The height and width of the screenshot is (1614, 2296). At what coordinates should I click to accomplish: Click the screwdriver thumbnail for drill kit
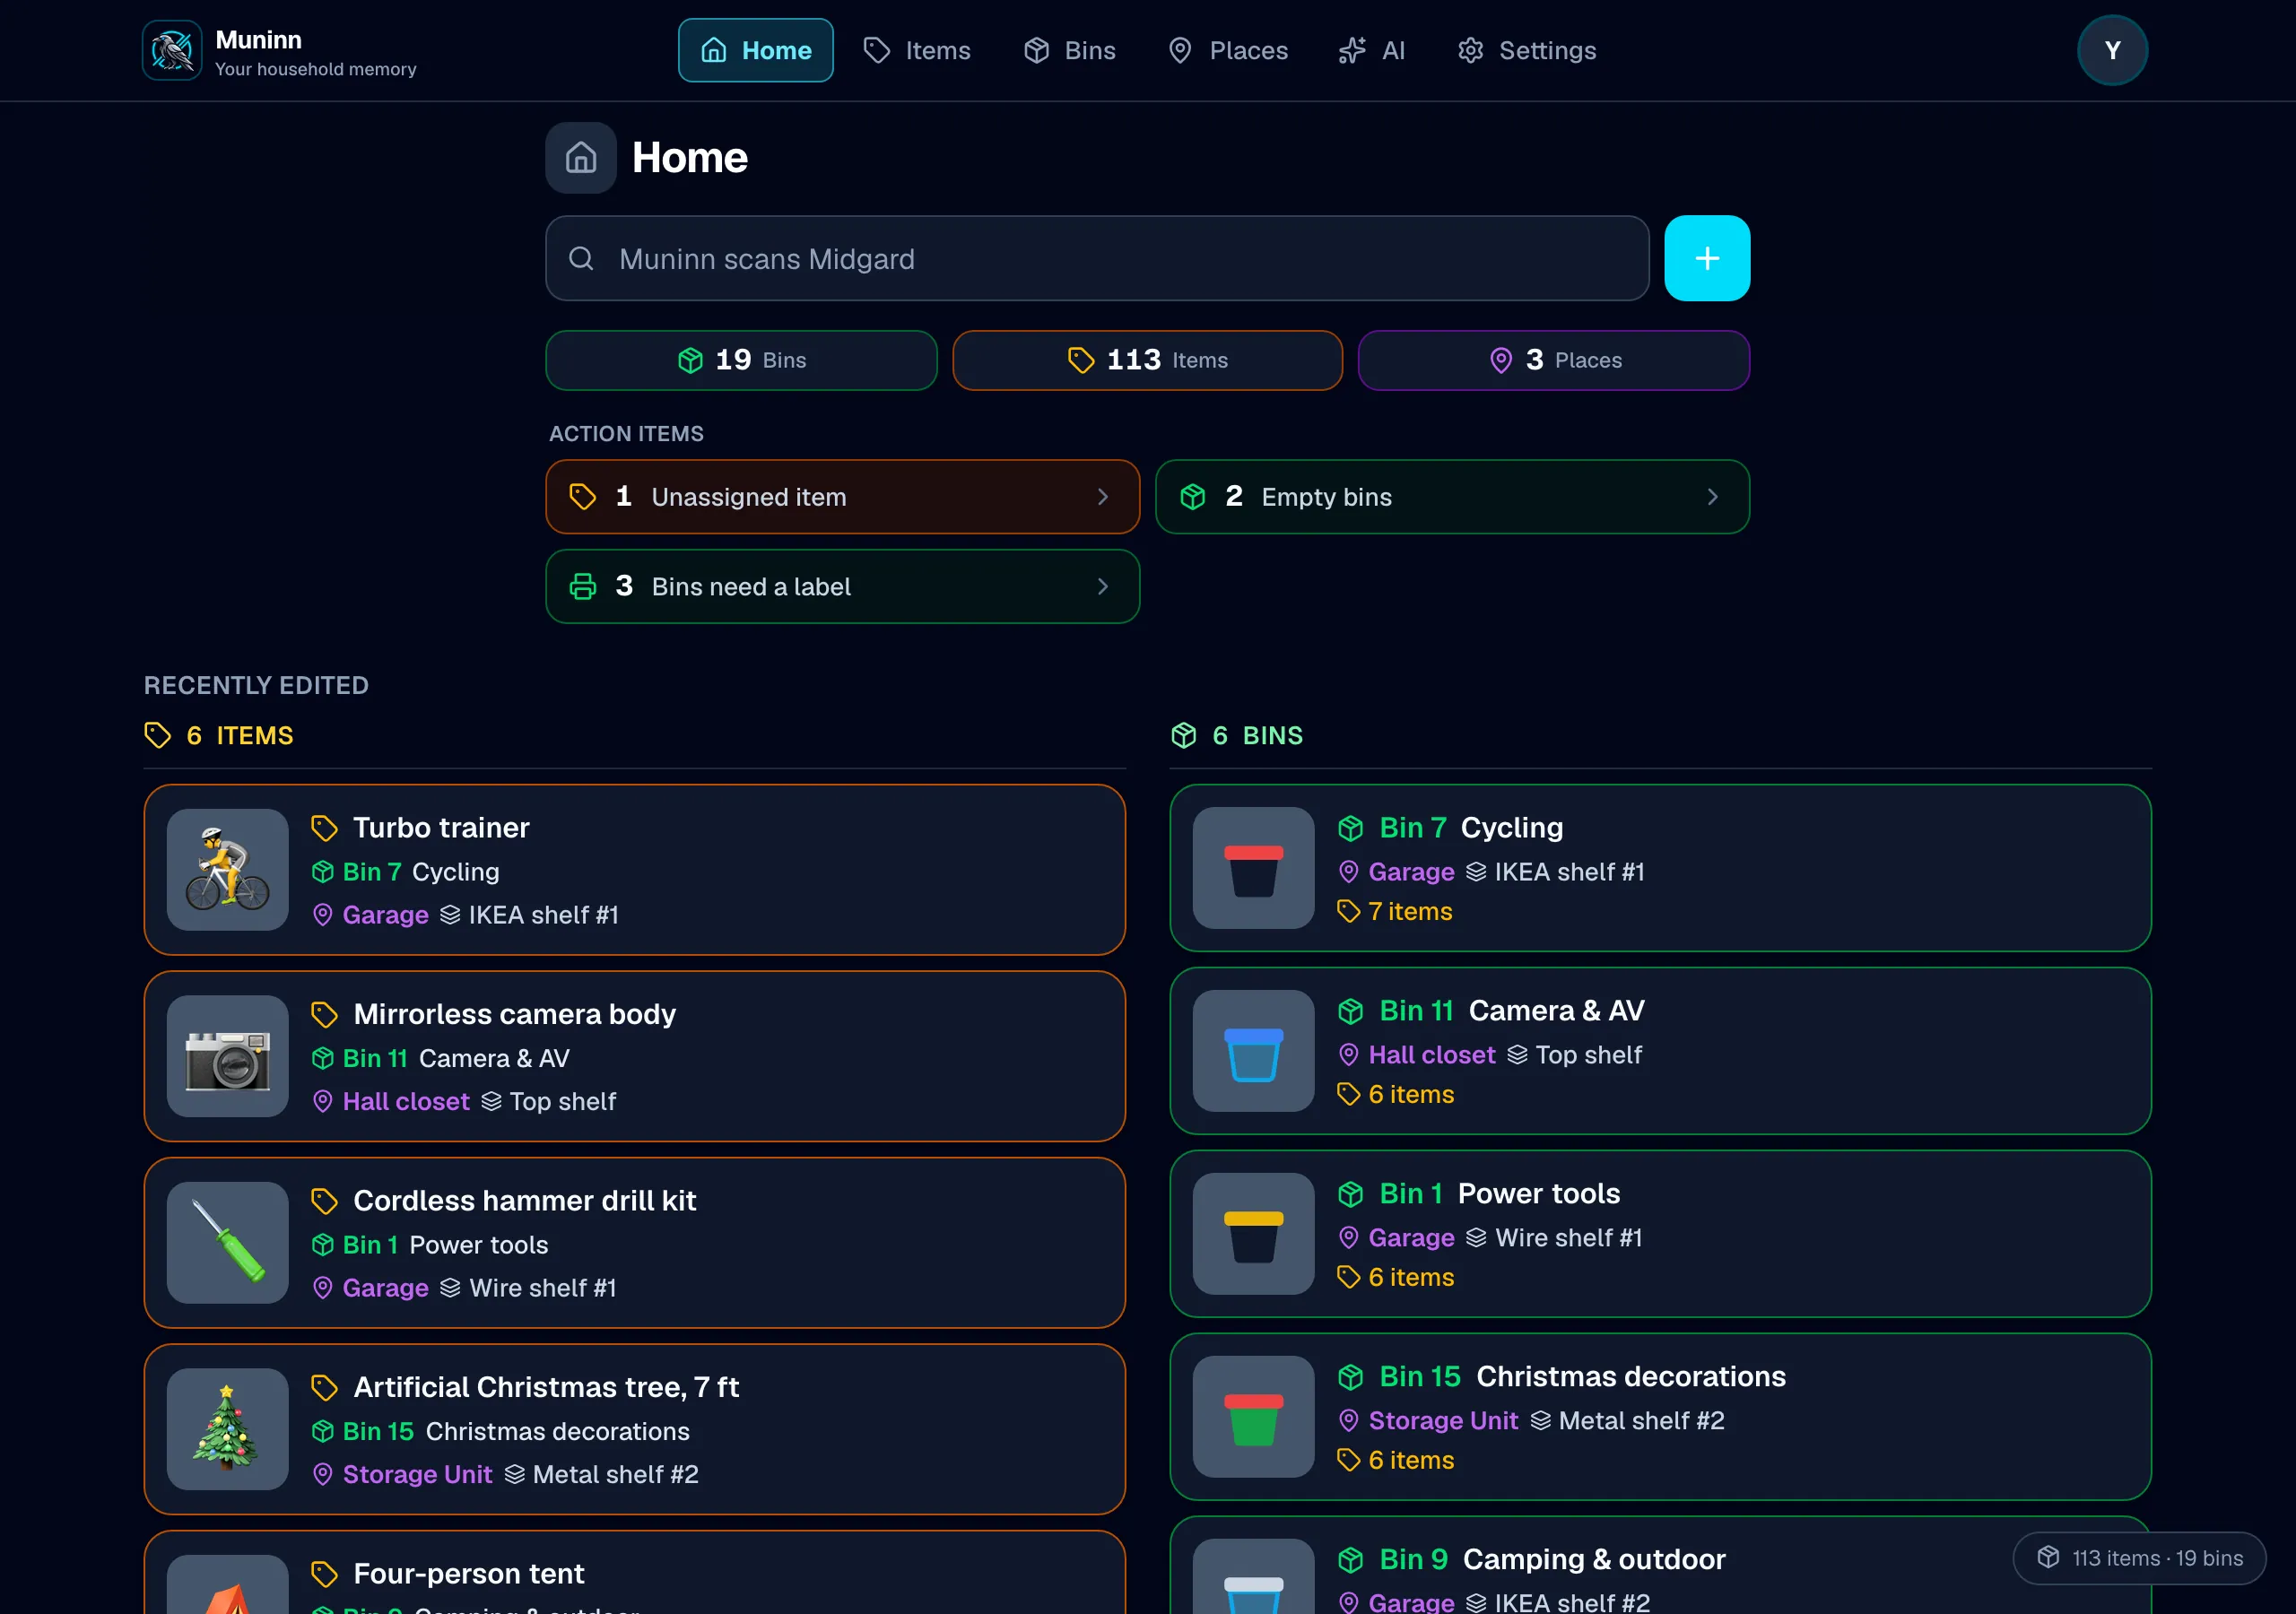coord(227,1242)
